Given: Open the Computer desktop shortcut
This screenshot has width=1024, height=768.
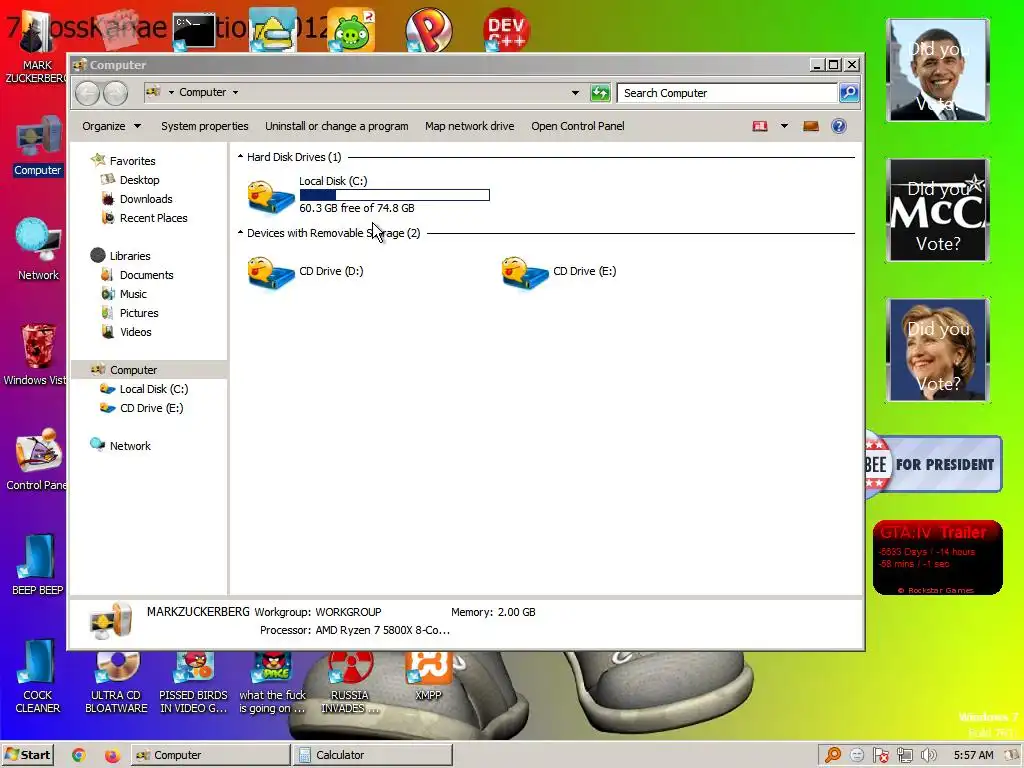Looking at the screenshot, I should 38,146.
